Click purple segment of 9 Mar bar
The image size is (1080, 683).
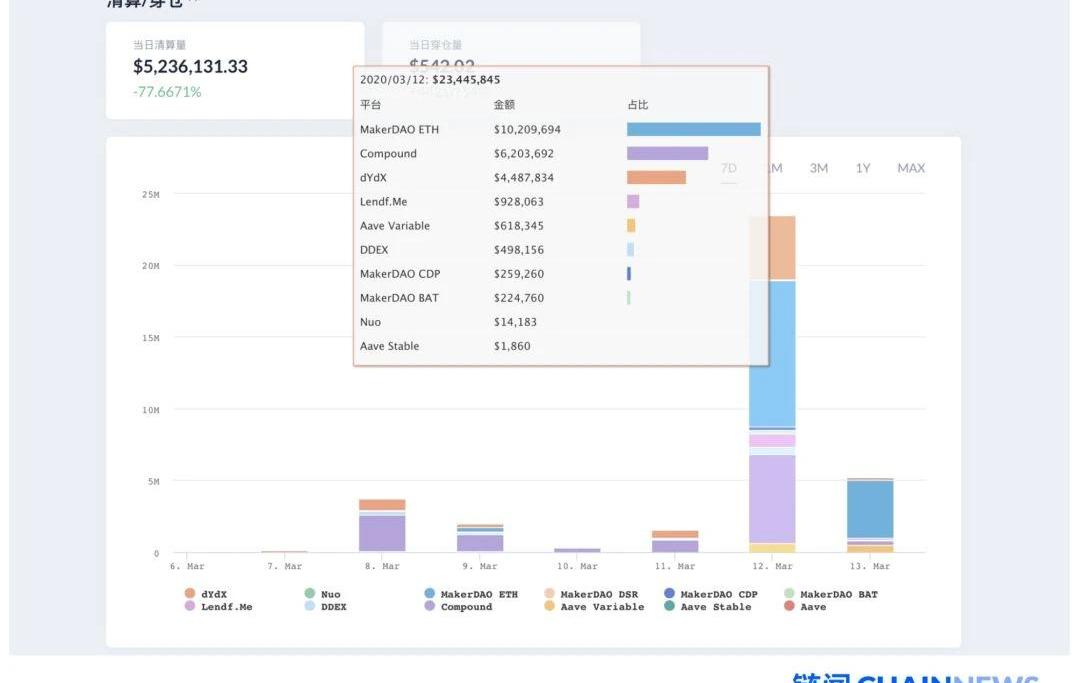[x=480, y=543]
